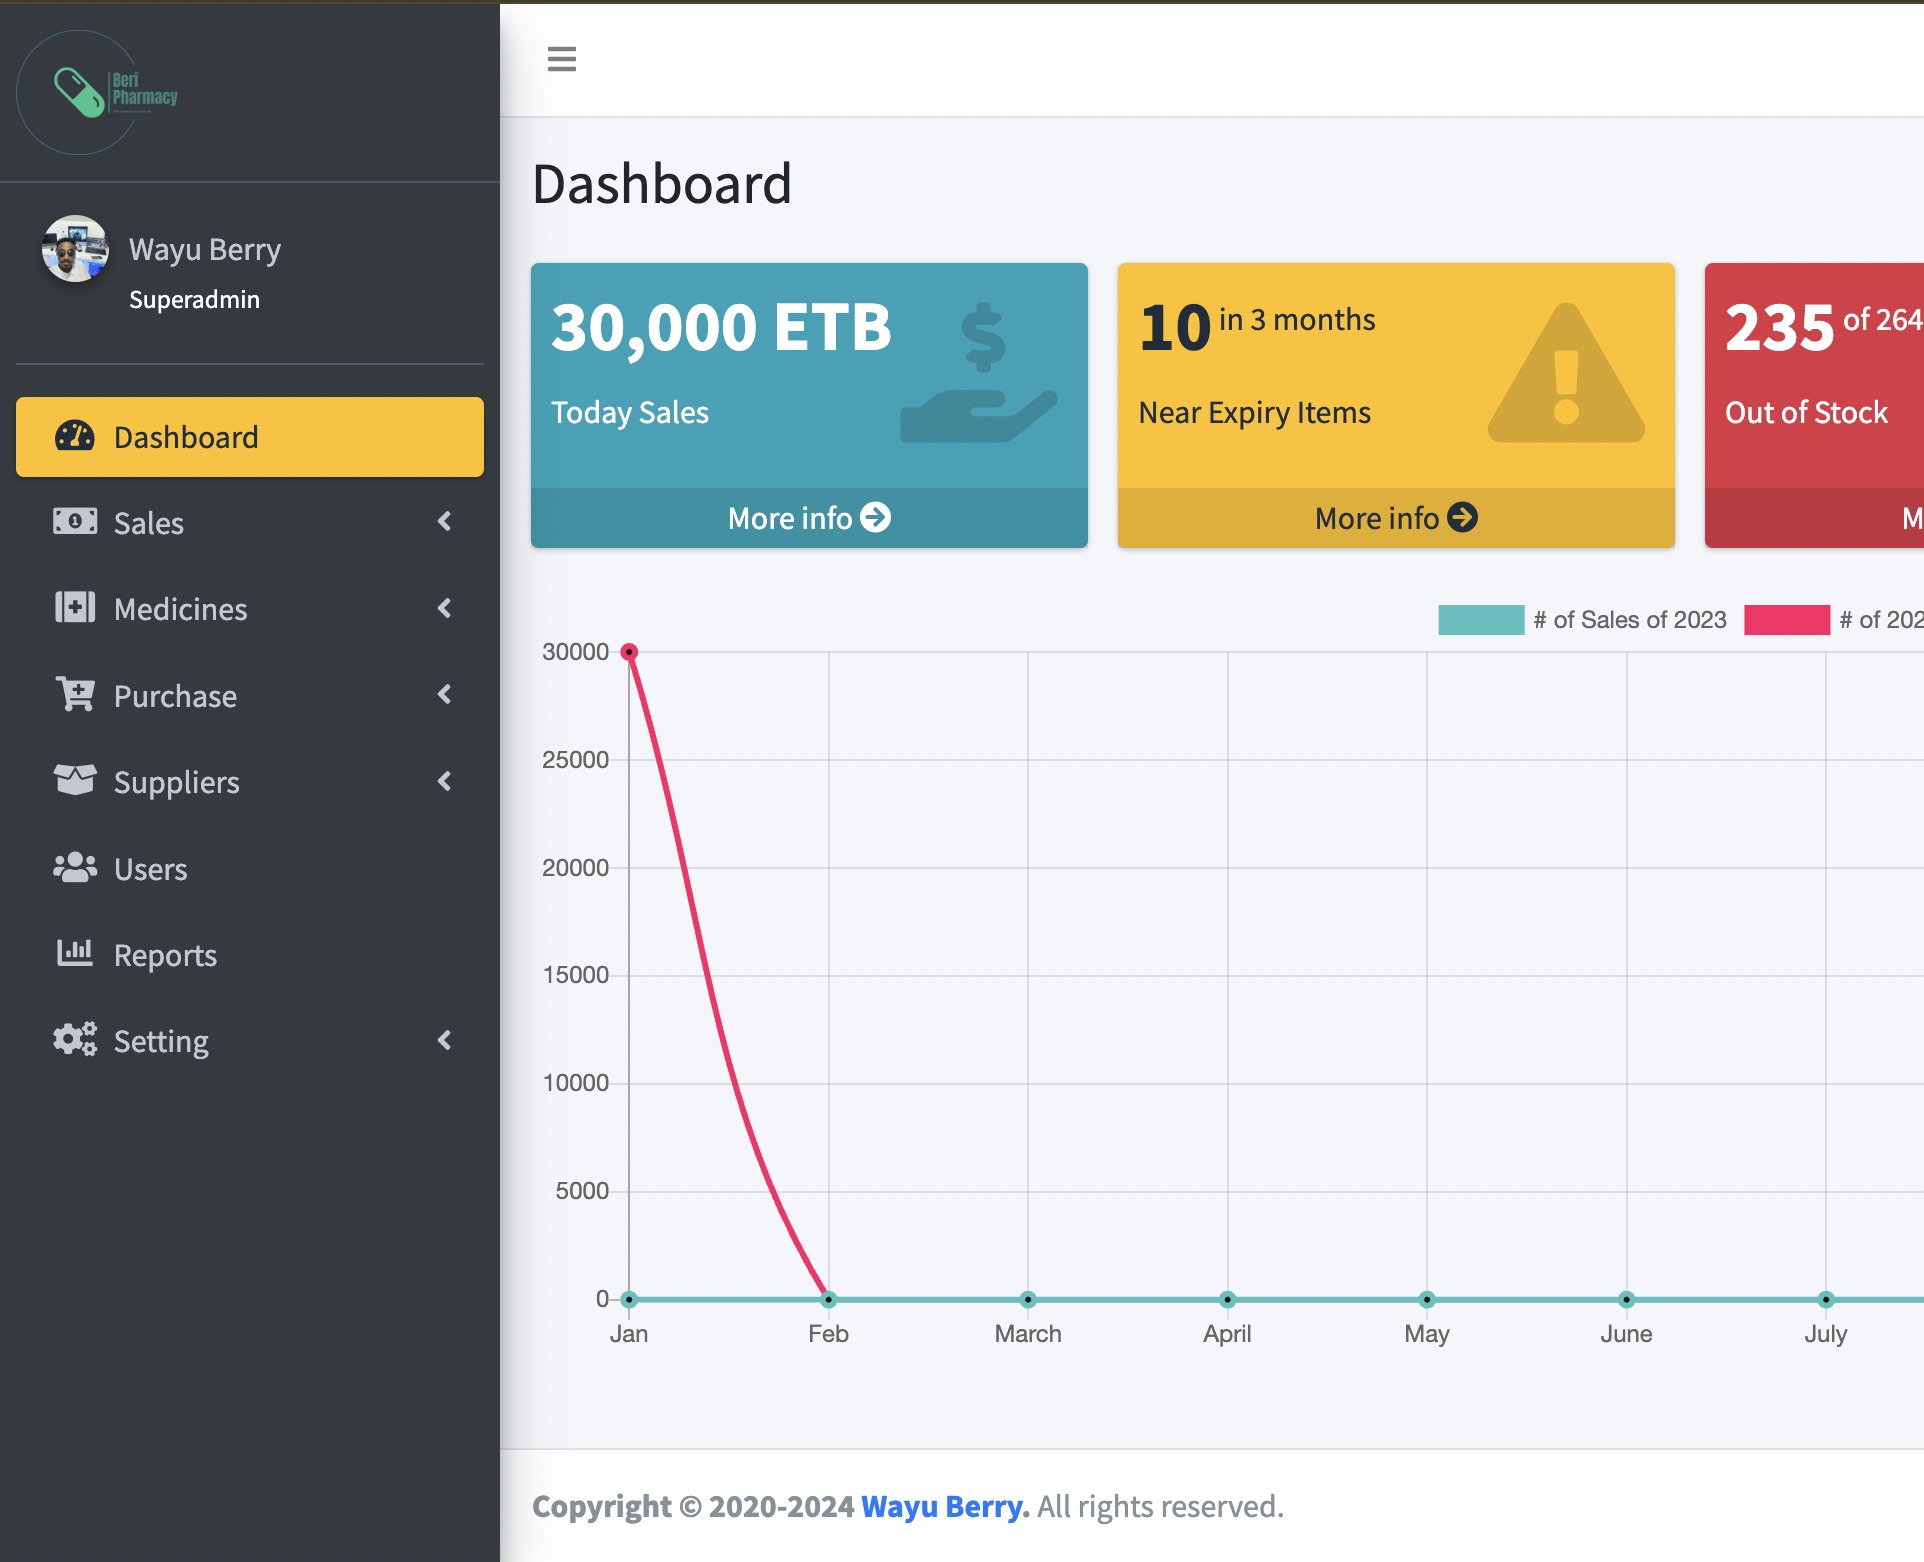
Task: Click the pink 2024 legend color swatch
Action: coord(1786,620)
